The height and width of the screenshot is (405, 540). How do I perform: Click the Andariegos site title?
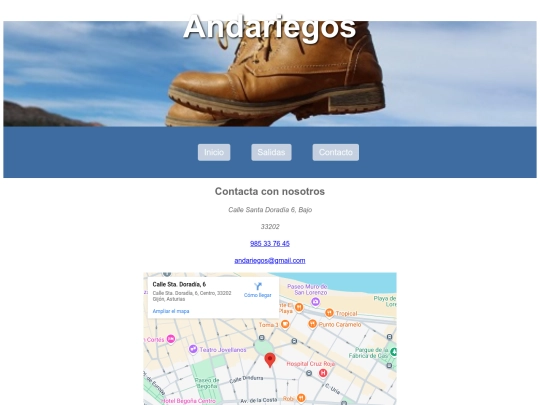[270, 27]
